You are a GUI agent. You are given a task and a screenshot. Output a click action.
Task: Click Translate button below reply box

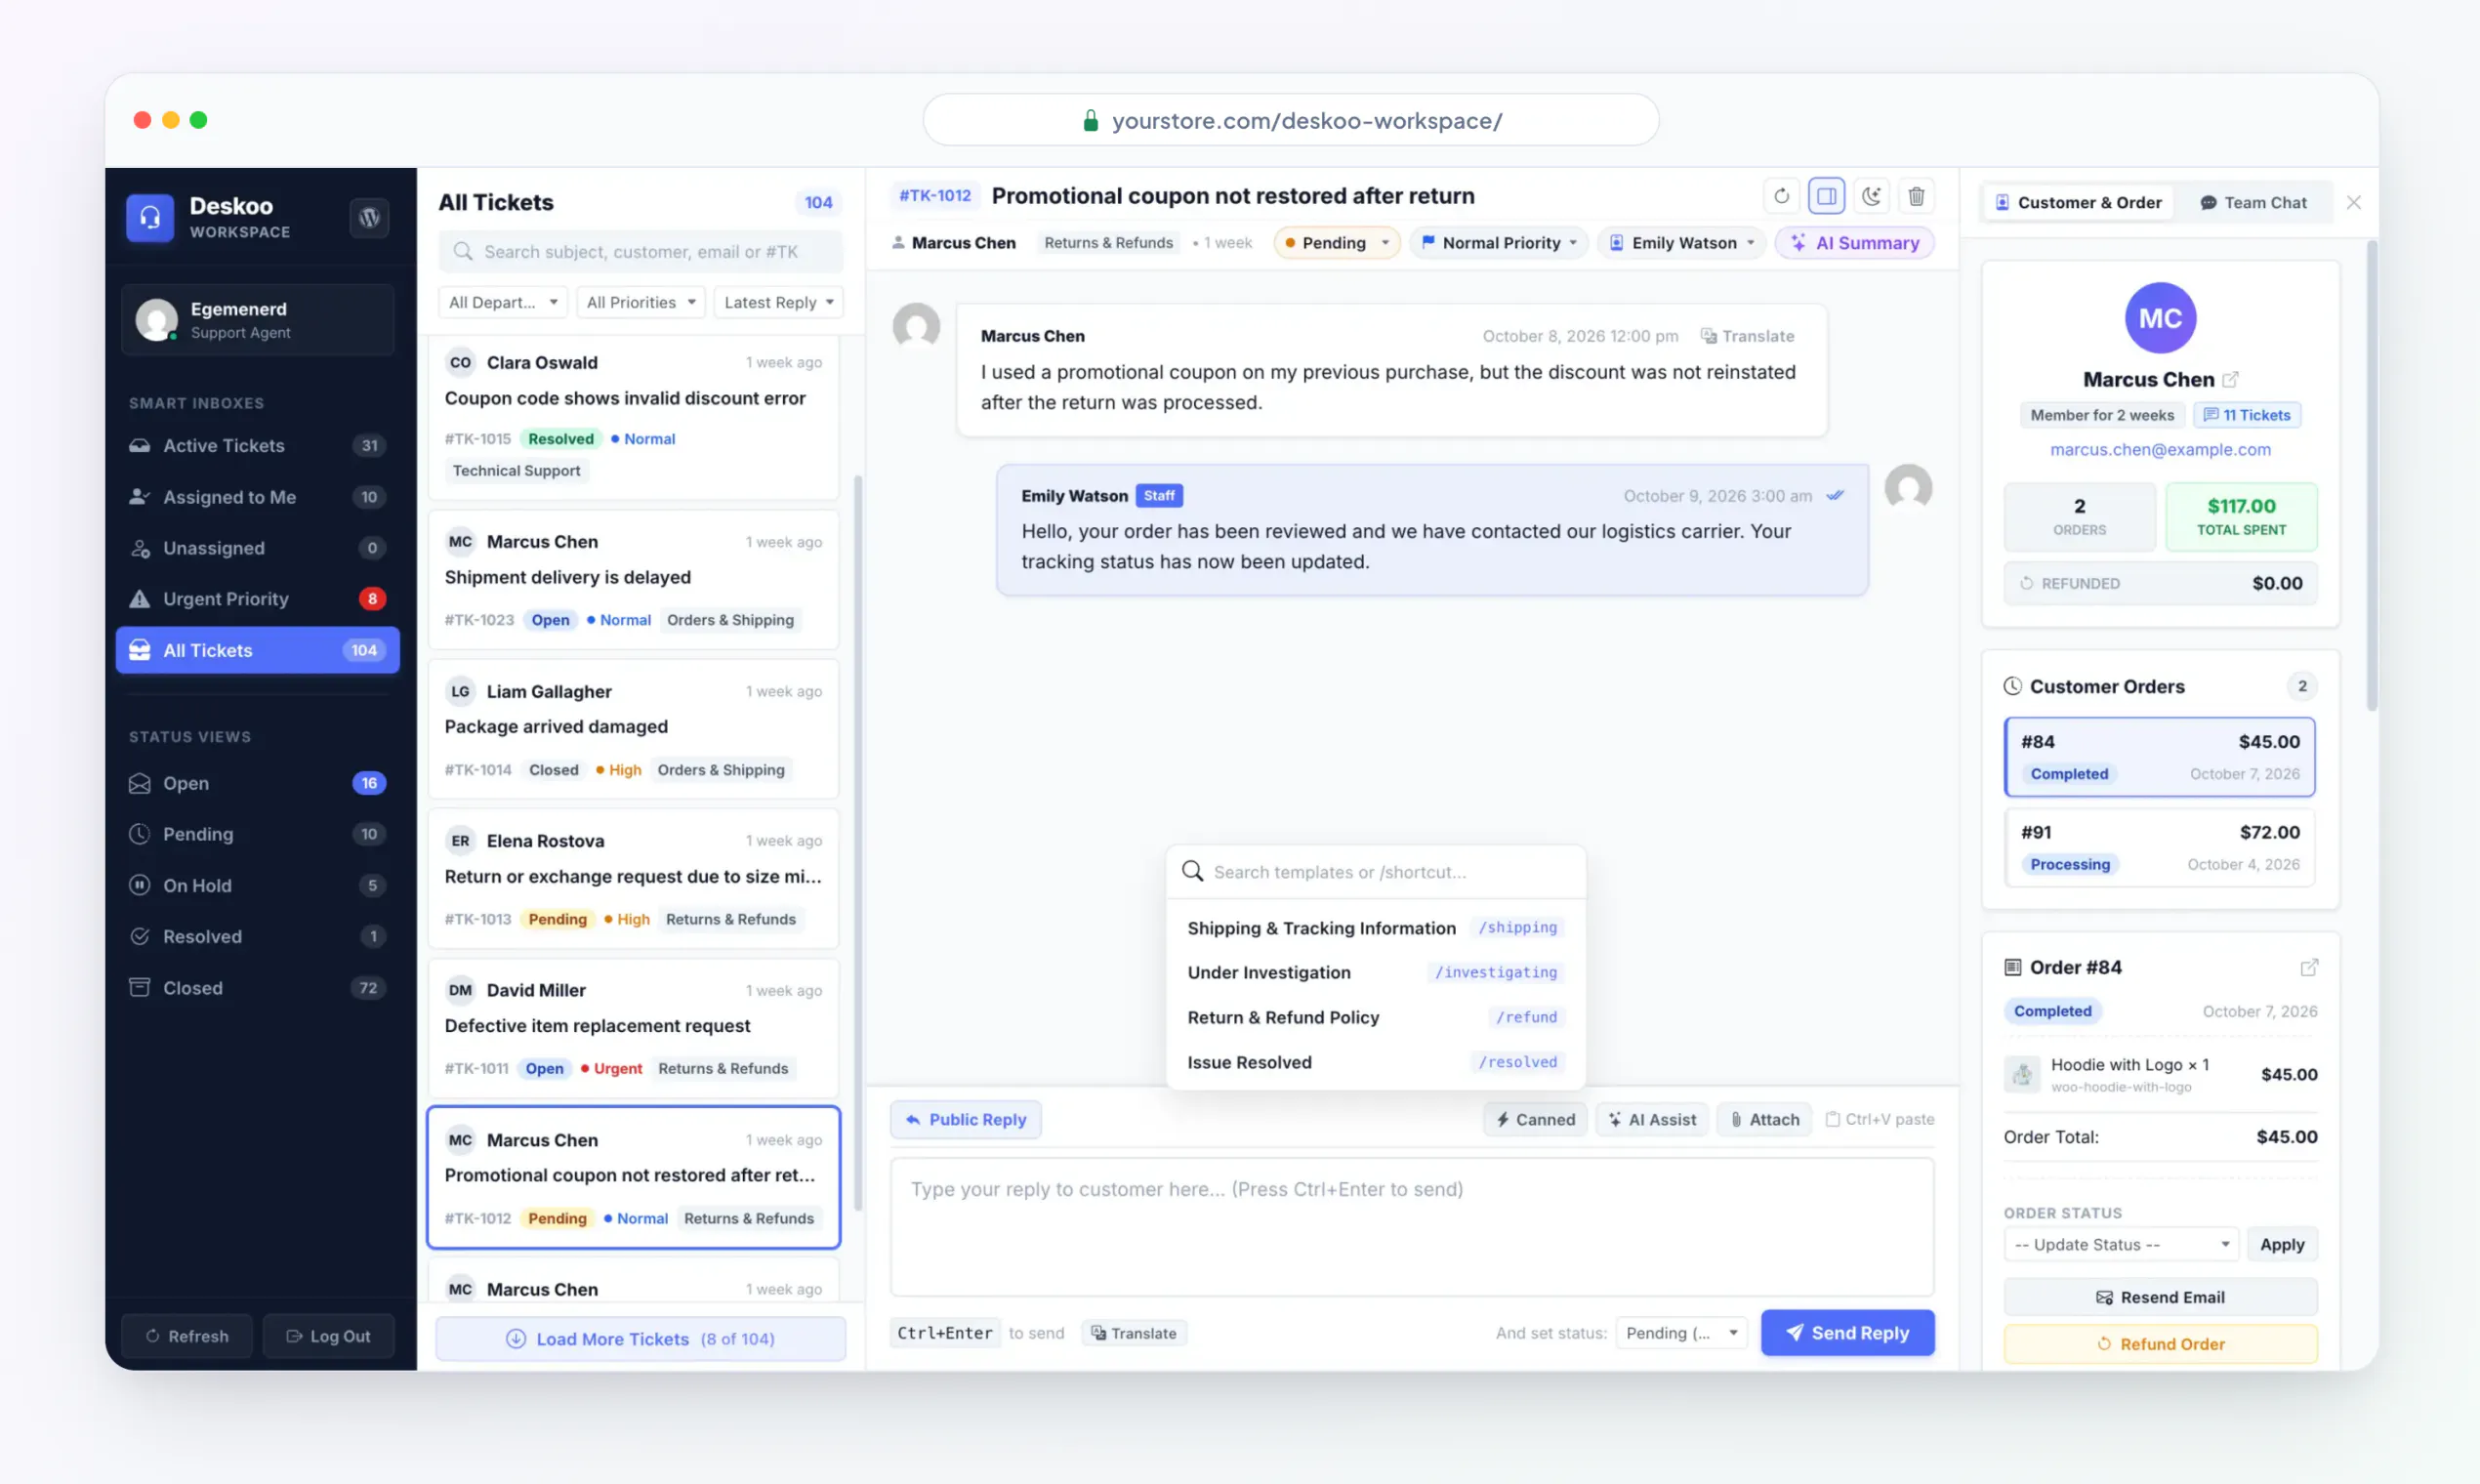click(x=1133, y=1333)
